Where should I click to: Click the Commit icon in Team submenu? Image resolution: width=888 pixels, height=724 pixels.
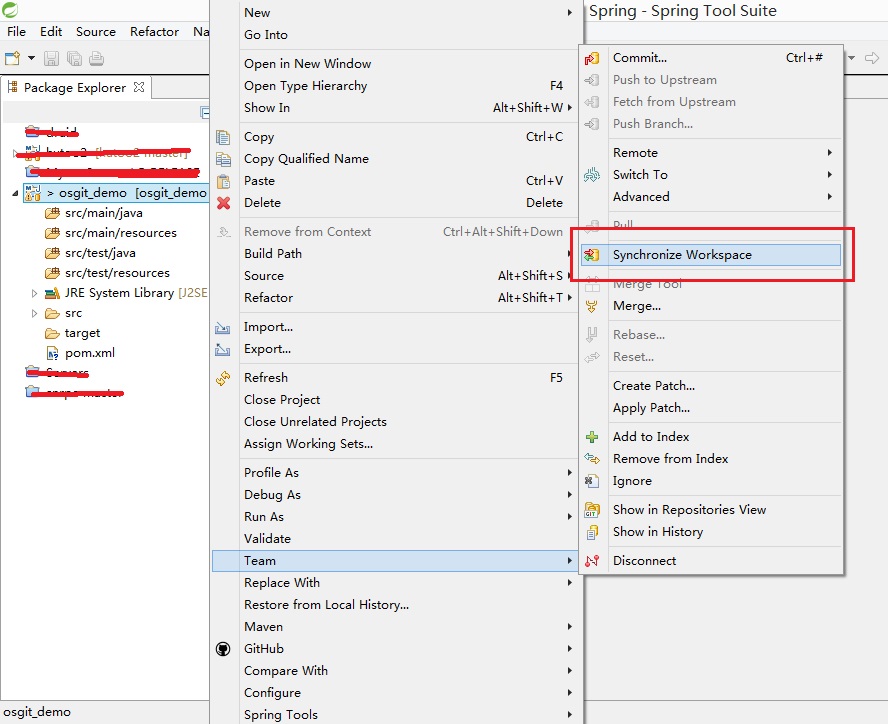(592, 58)
